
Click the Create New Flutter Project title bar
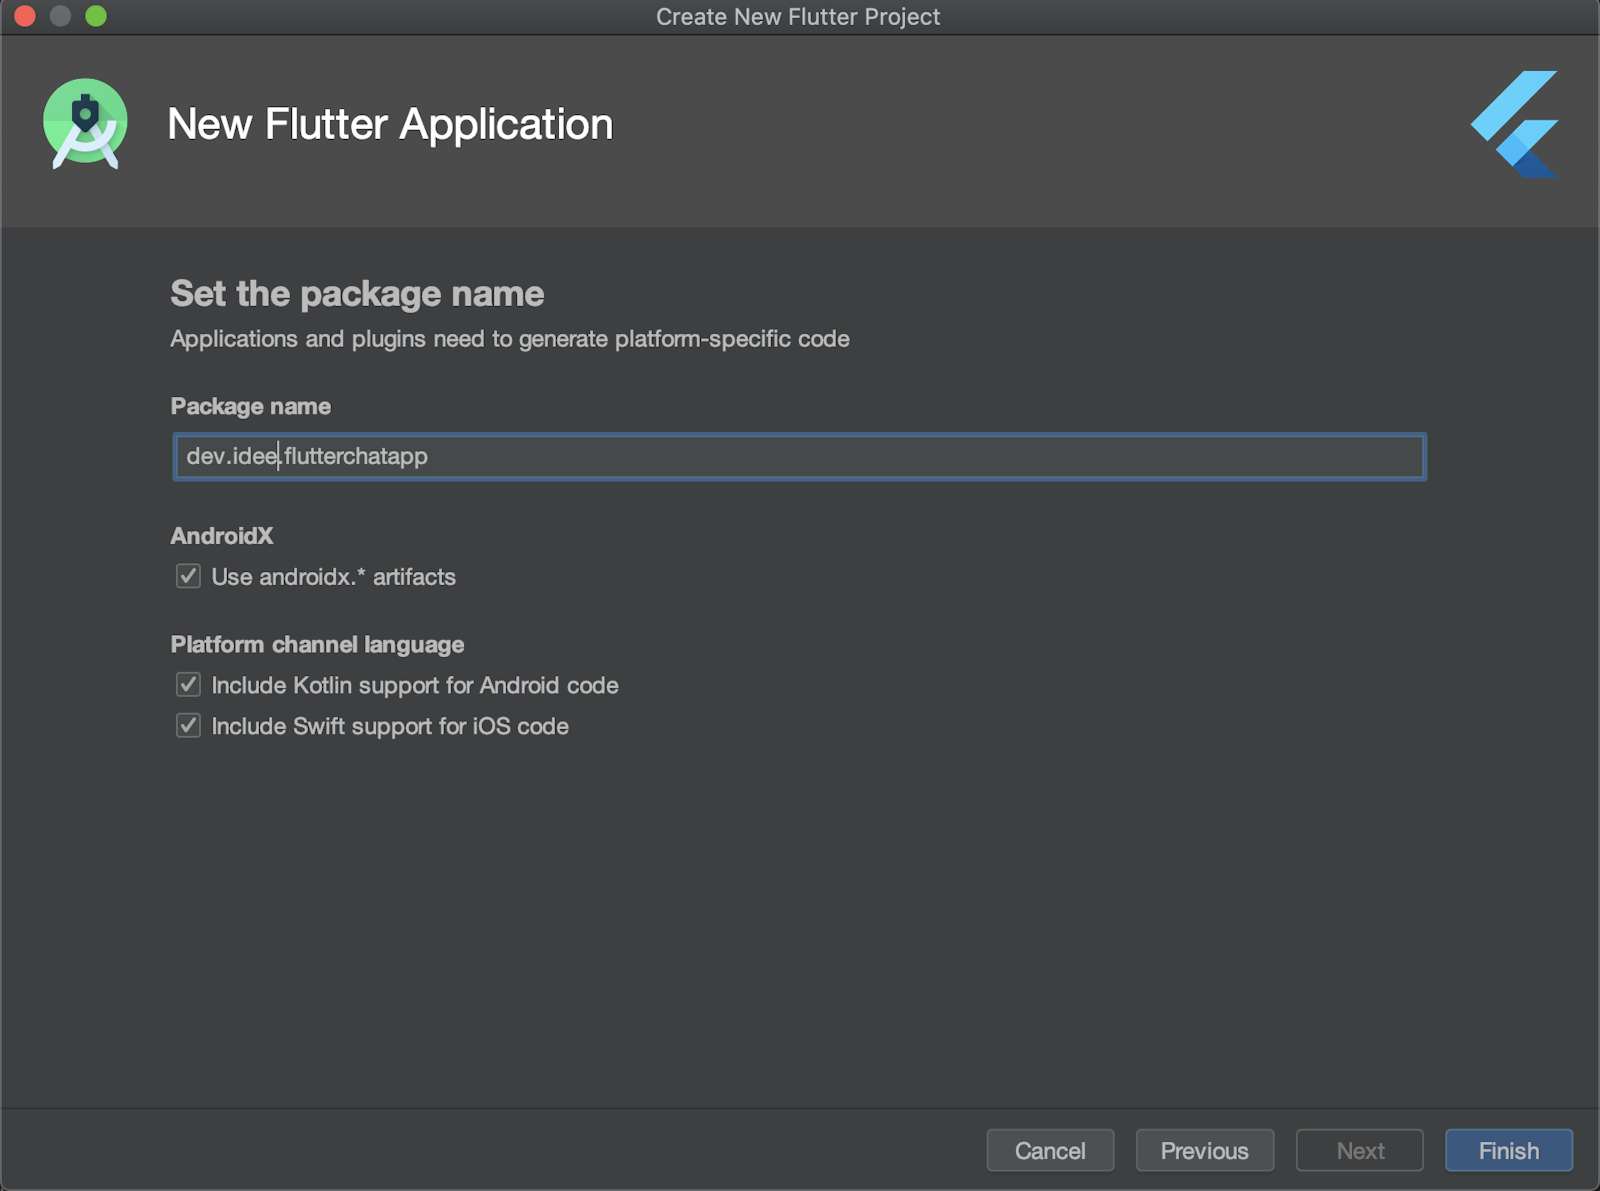tap(797, 16)
